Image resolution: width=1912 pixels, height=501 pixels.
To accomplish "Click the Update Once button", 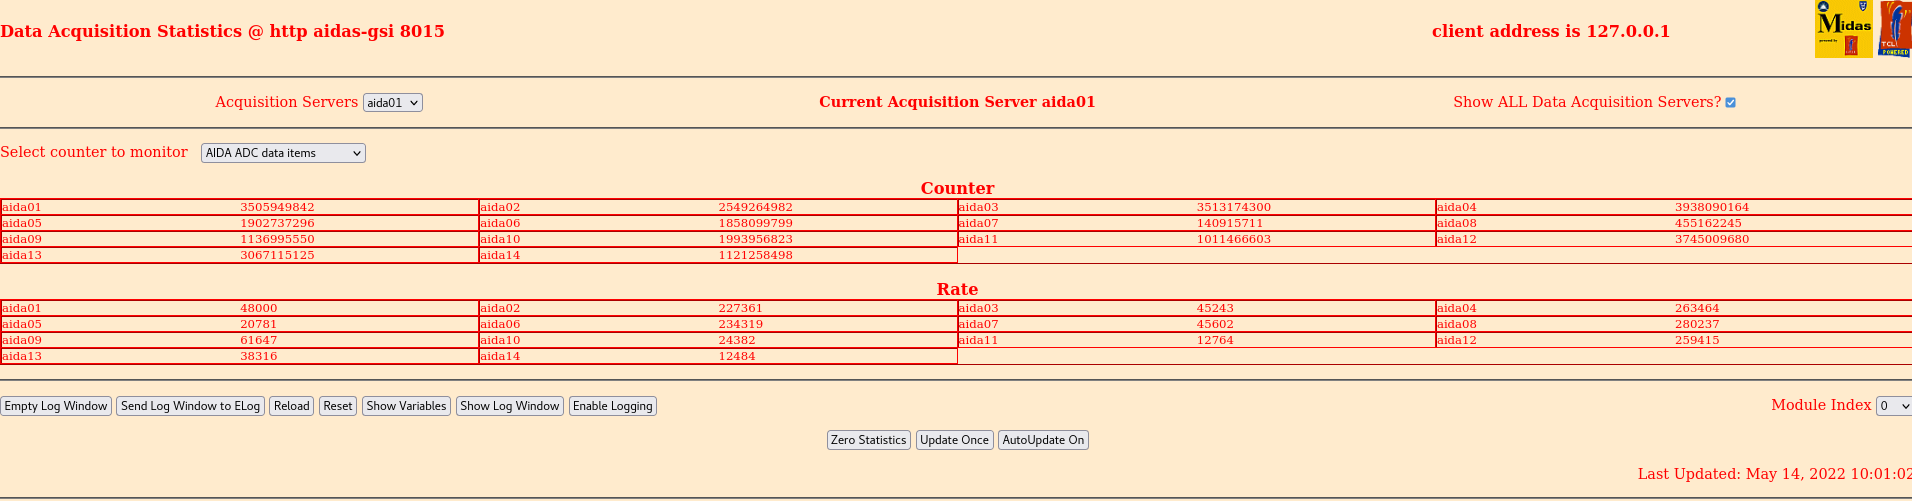I will tap(955, 440).
